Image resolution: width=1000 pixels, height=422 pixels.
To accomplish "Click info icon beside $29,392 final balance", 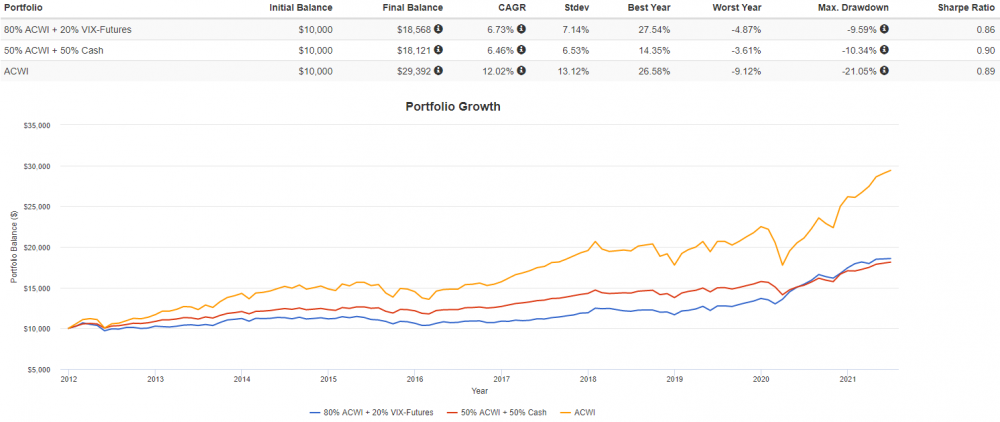I will (438, 72).
